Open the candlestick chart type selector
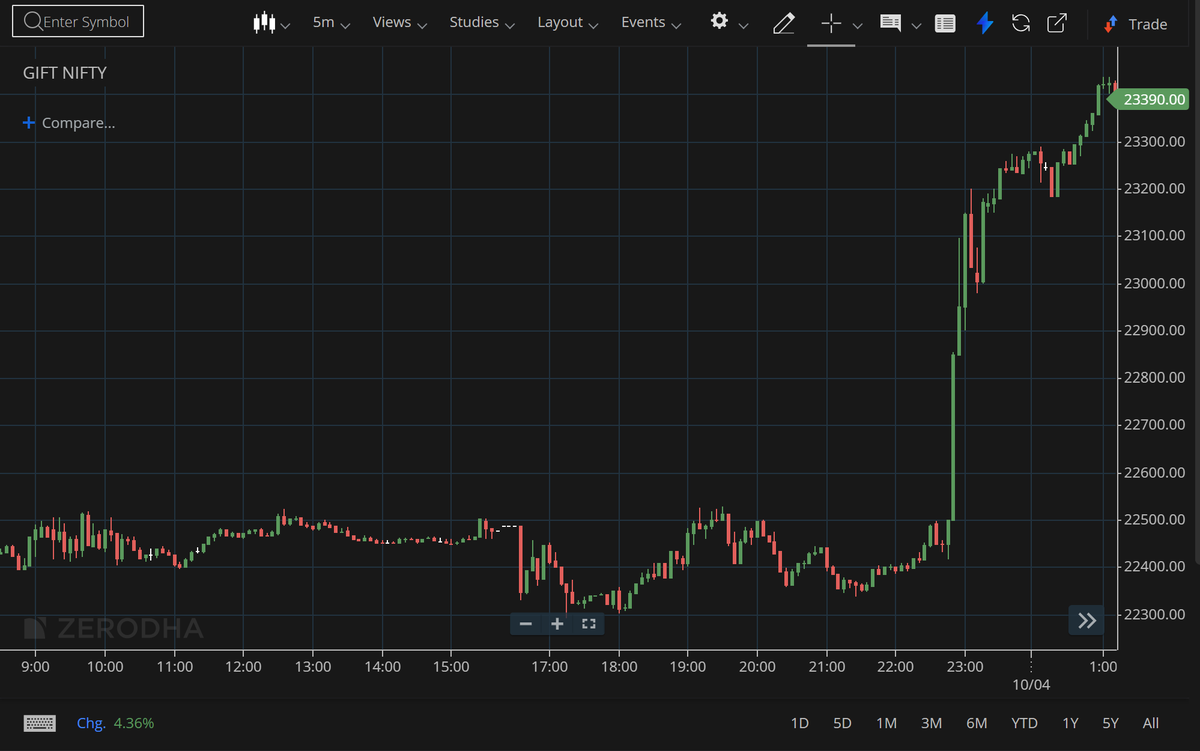This screenshot has width=1200, height=751. click(264, 22)
